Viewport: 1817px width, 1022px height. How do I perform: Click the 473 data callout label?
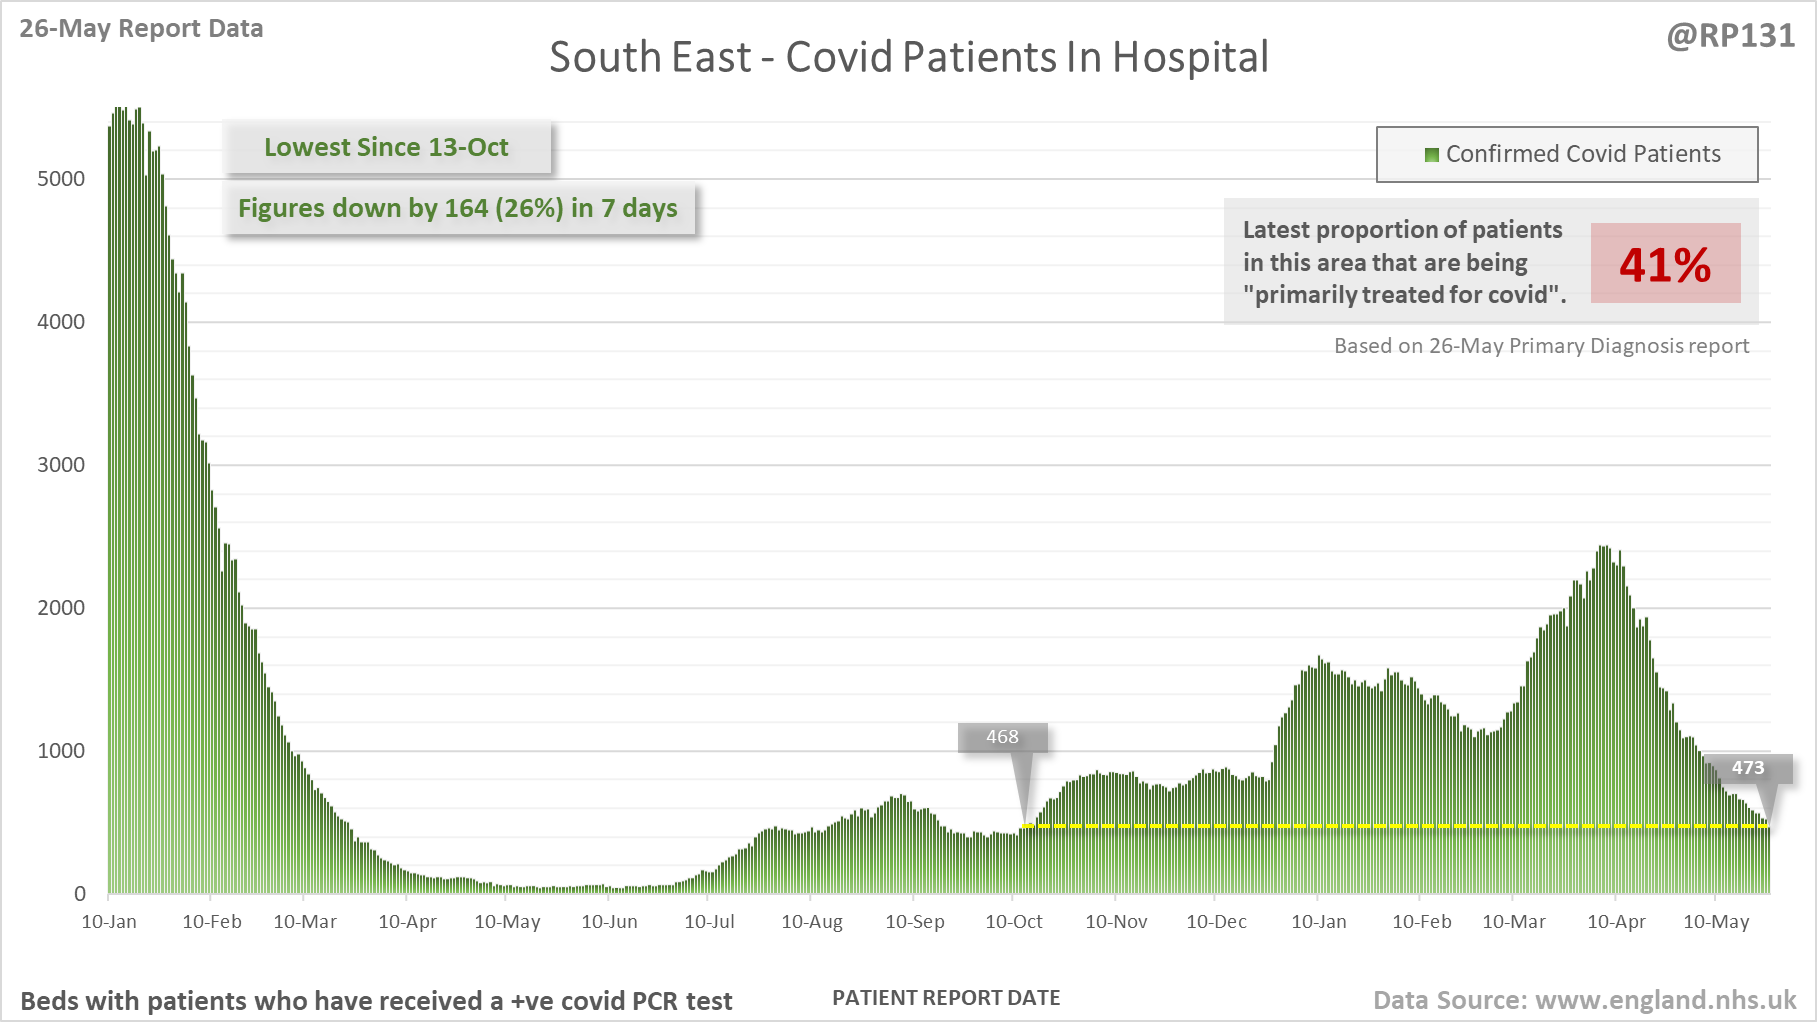[x=1748, y=768]
